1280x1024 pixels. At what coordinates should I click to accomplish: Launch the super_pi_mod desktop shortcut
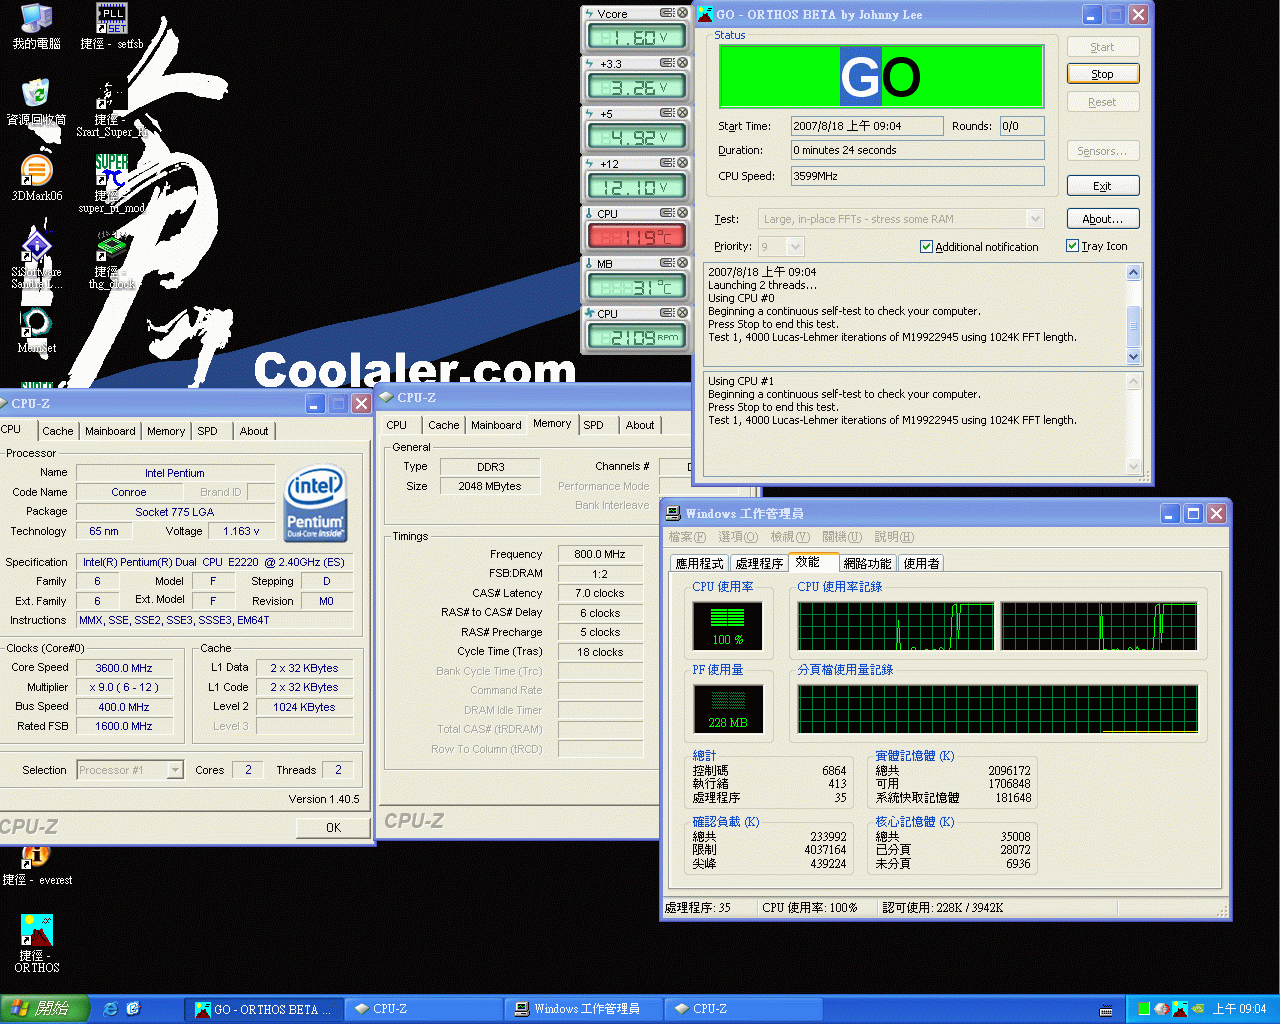click(112, 170)
